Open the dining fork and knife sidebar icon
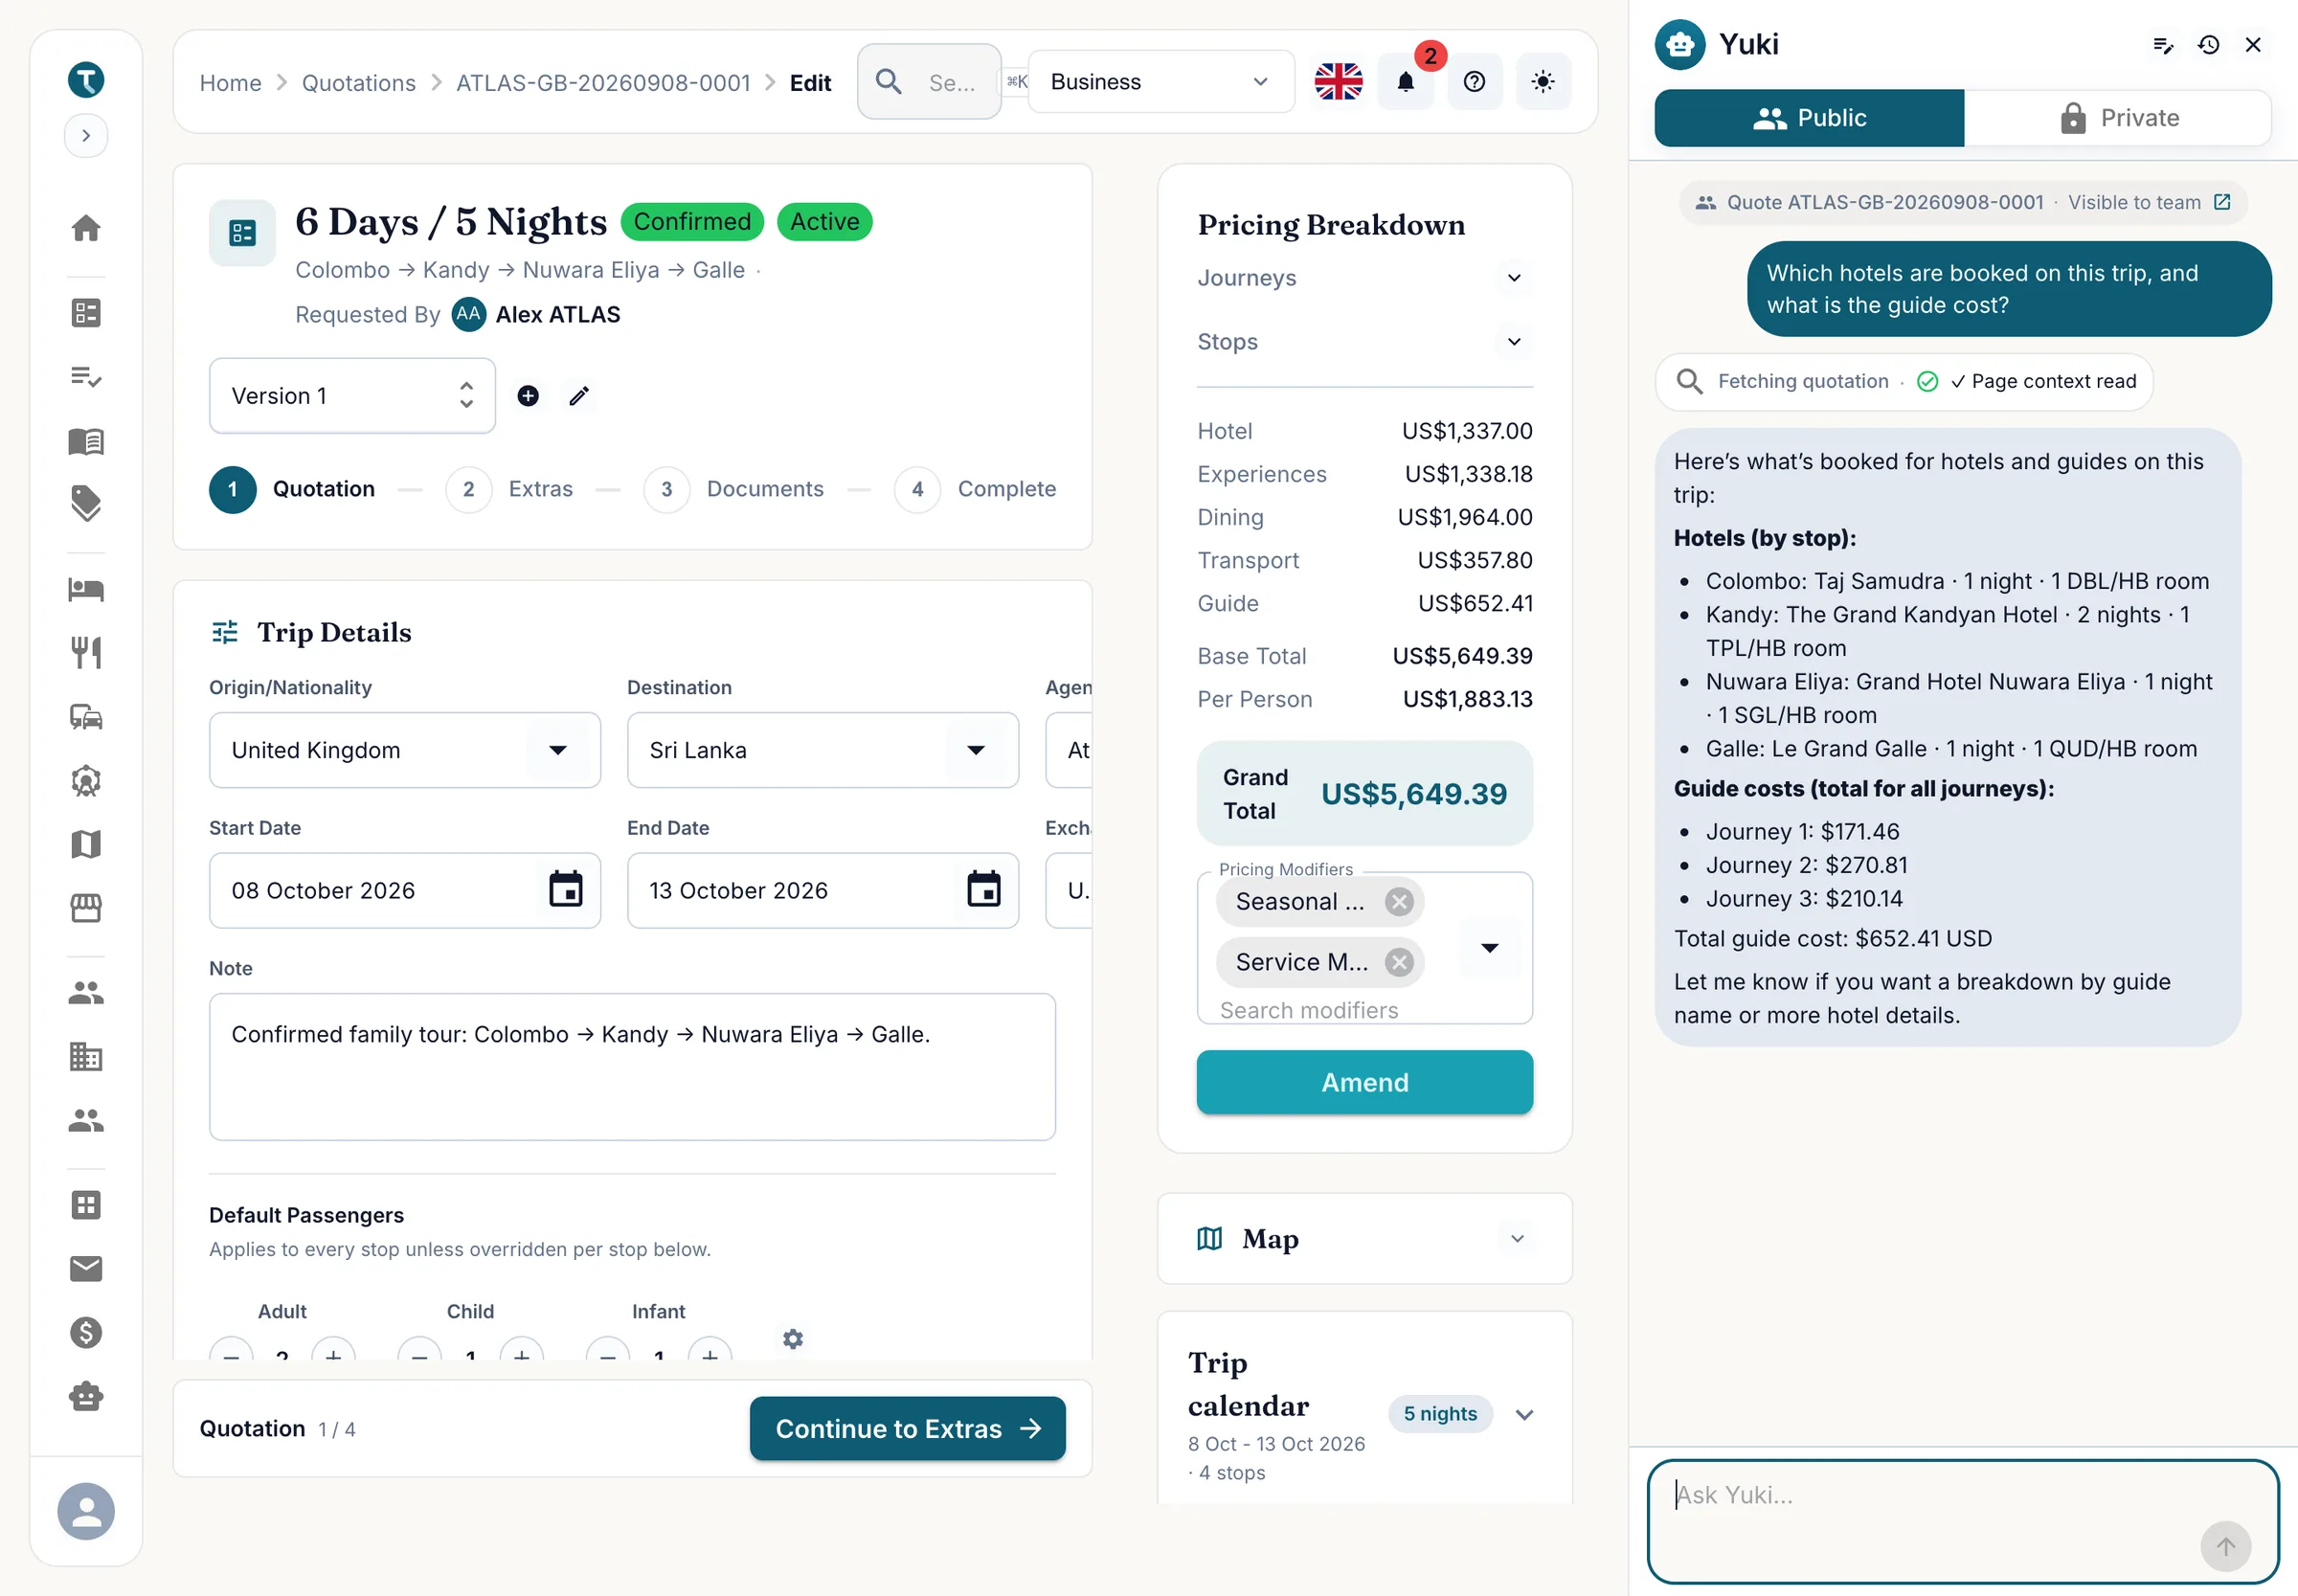The height and width of the screenshot is (1596, 2298). click(x=86, y=653)
